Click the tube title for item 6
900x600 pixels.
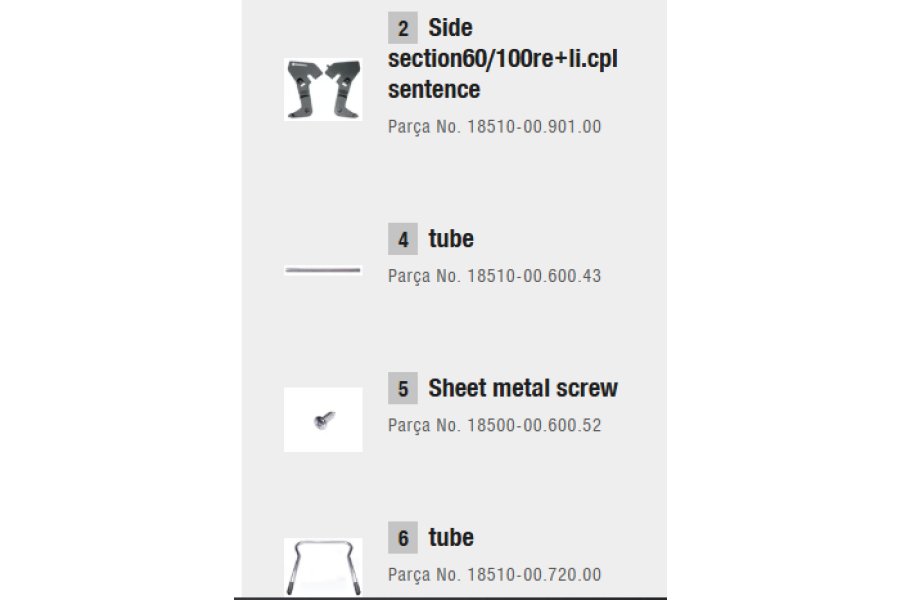point(451,537)
